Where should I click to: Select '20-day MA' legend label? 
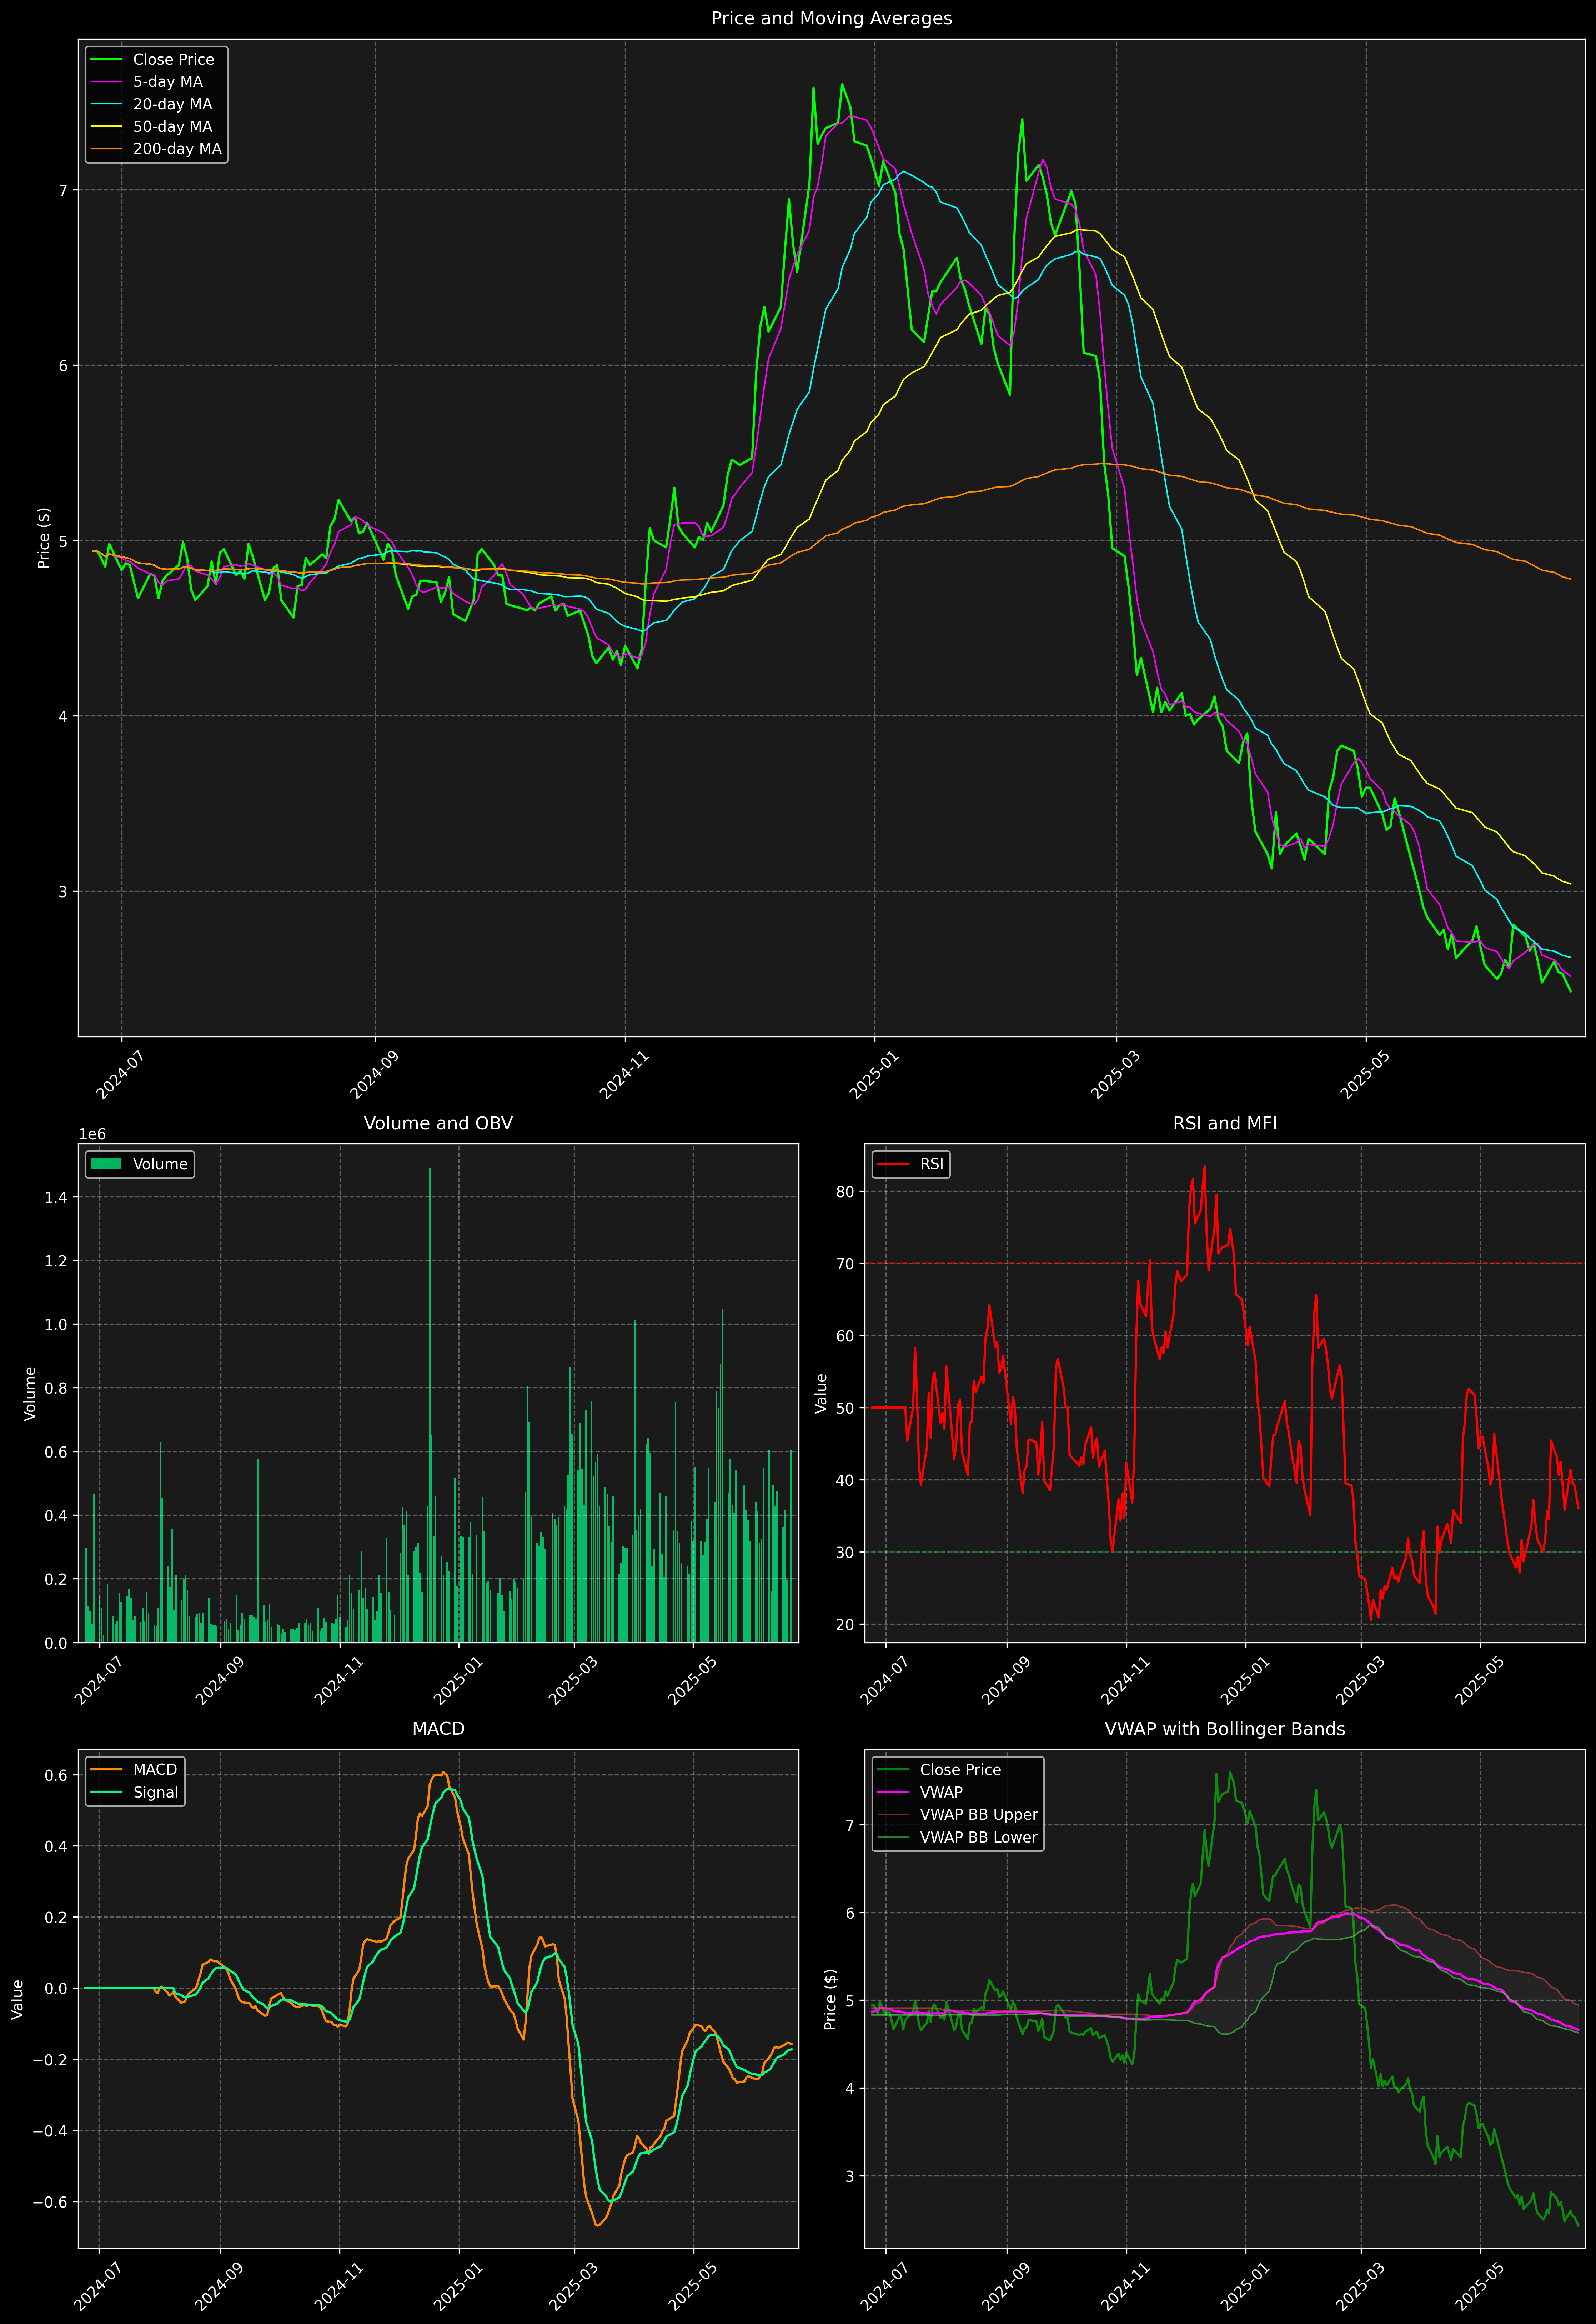[173, 104]
